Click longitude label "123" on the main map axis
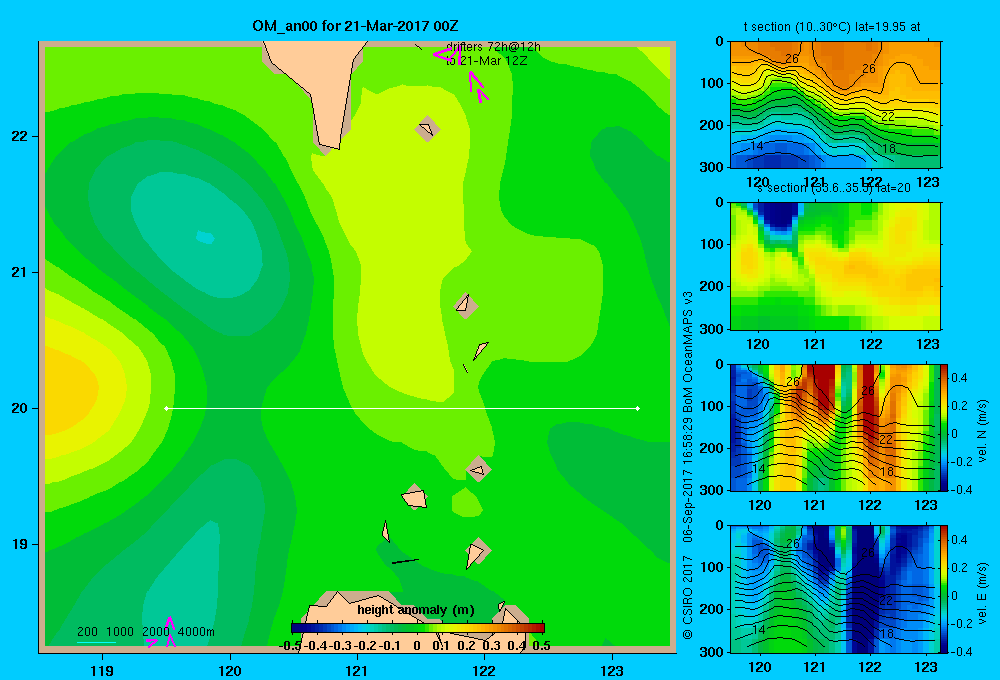The height and width of the screenshot is (680, 1000). [612, 670]
